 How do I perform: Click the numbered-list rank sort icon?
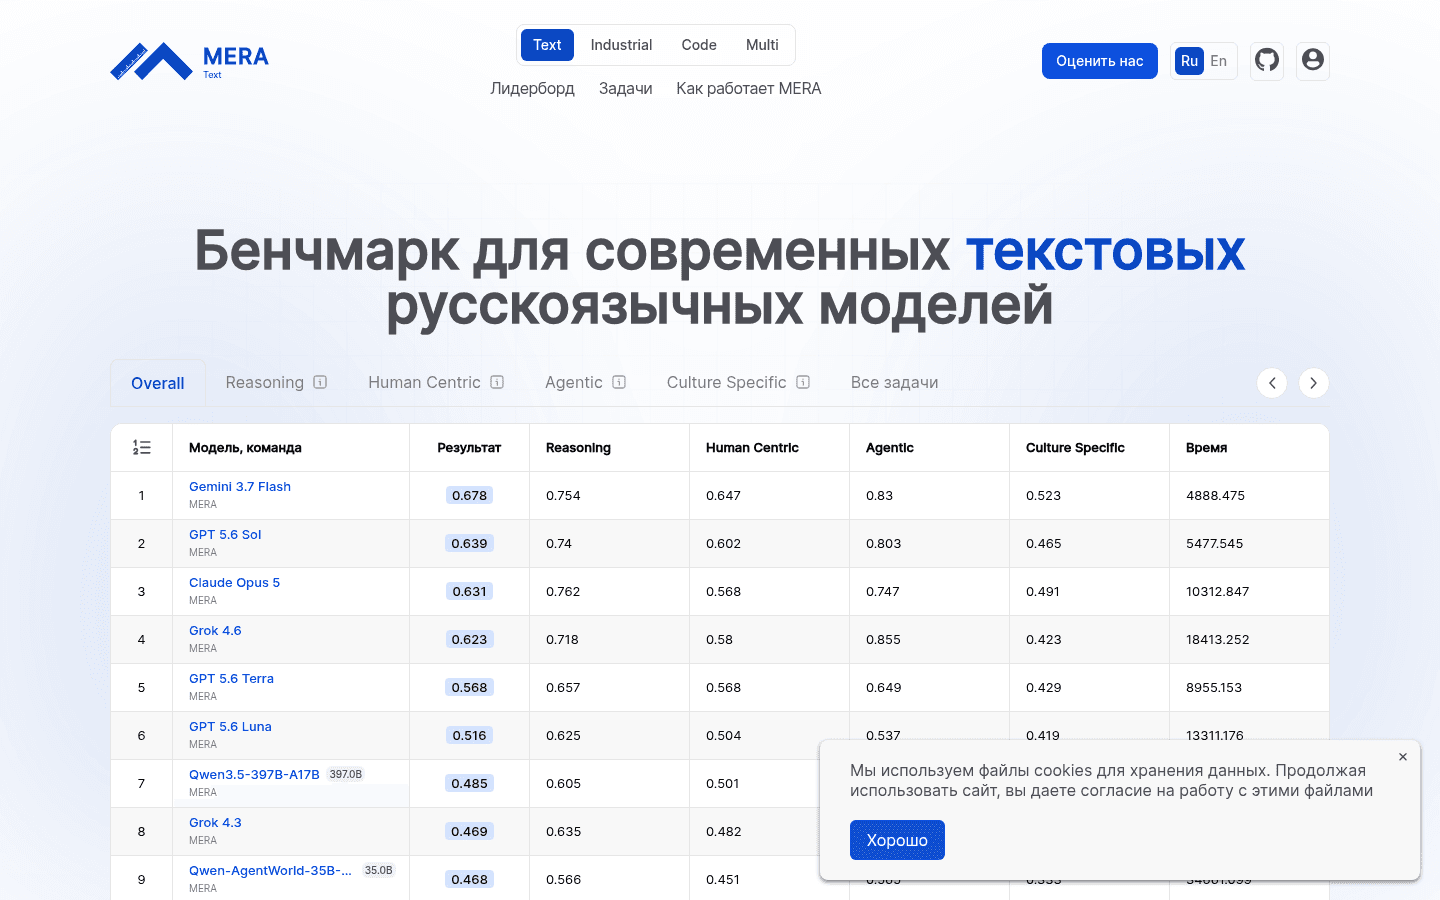[x=142, y=448]
